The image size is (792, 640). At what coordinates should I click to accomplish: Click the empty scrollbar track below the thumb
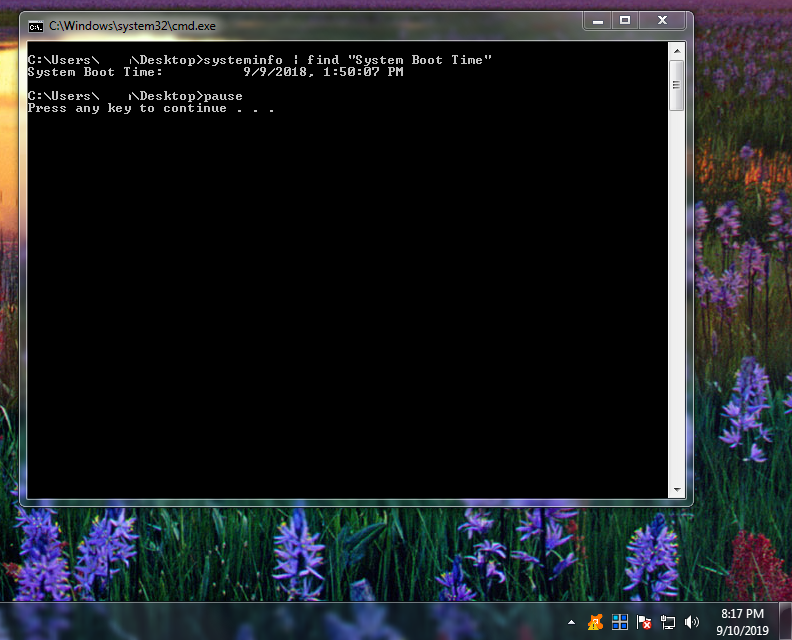[x=677, y=300]
